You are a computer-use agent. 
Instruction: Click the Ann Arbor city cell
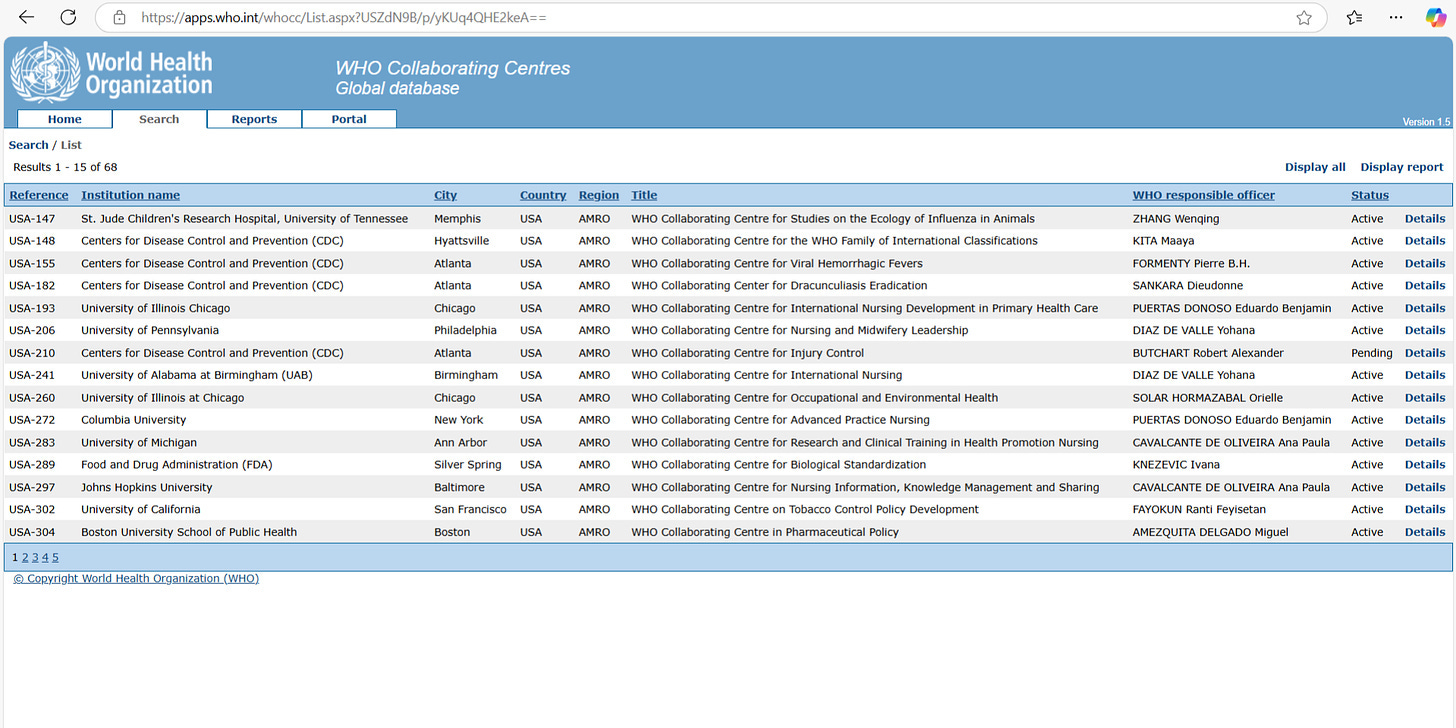pyautogui.click(x=461, y=443)
